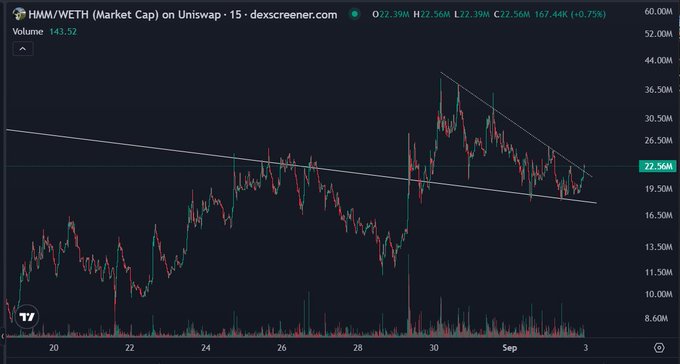This screenshot has height=364, width=680.
Task: Click the change value 167.44K (+0.75%)
Action: click(570, 15)
